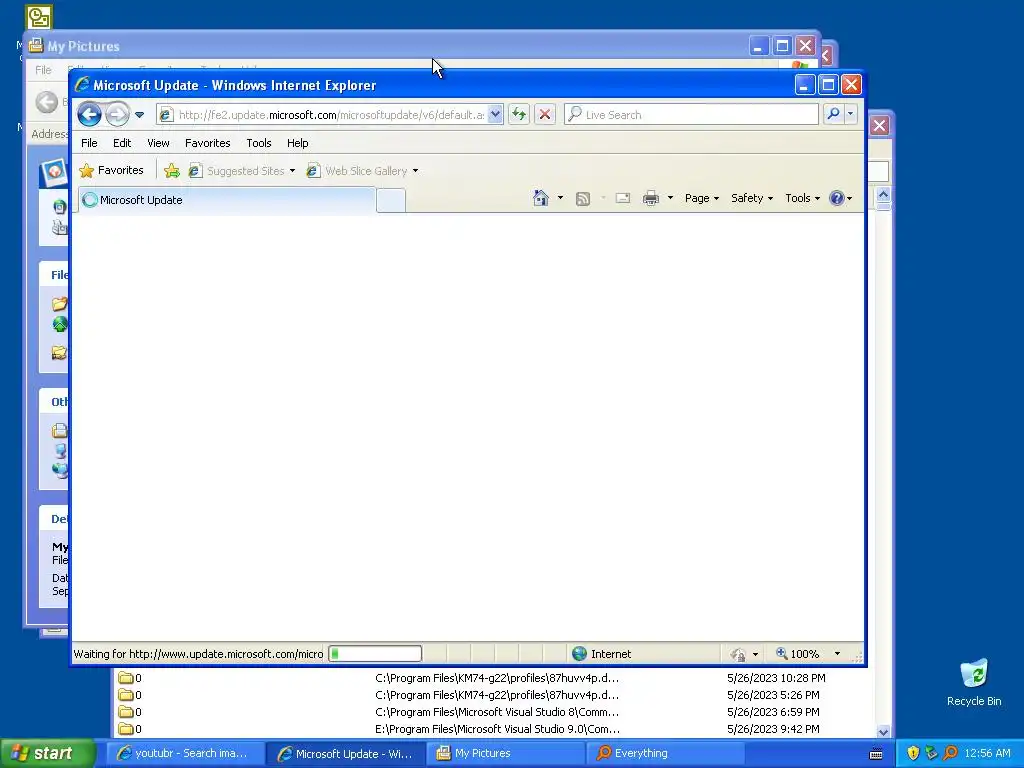Expand the zoom level dropdown arrow

point(837,654)
